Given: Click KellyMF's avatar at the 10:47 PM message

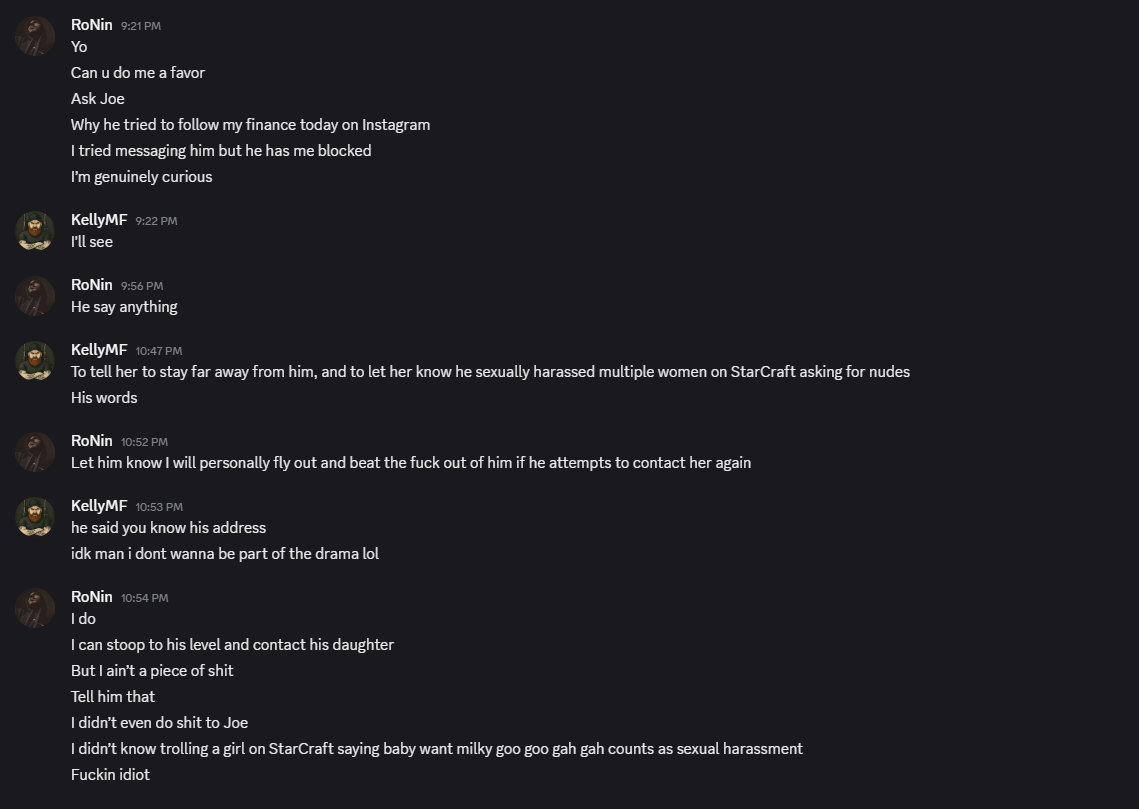Looking at the screenshot, I should [x=35, y=361].
